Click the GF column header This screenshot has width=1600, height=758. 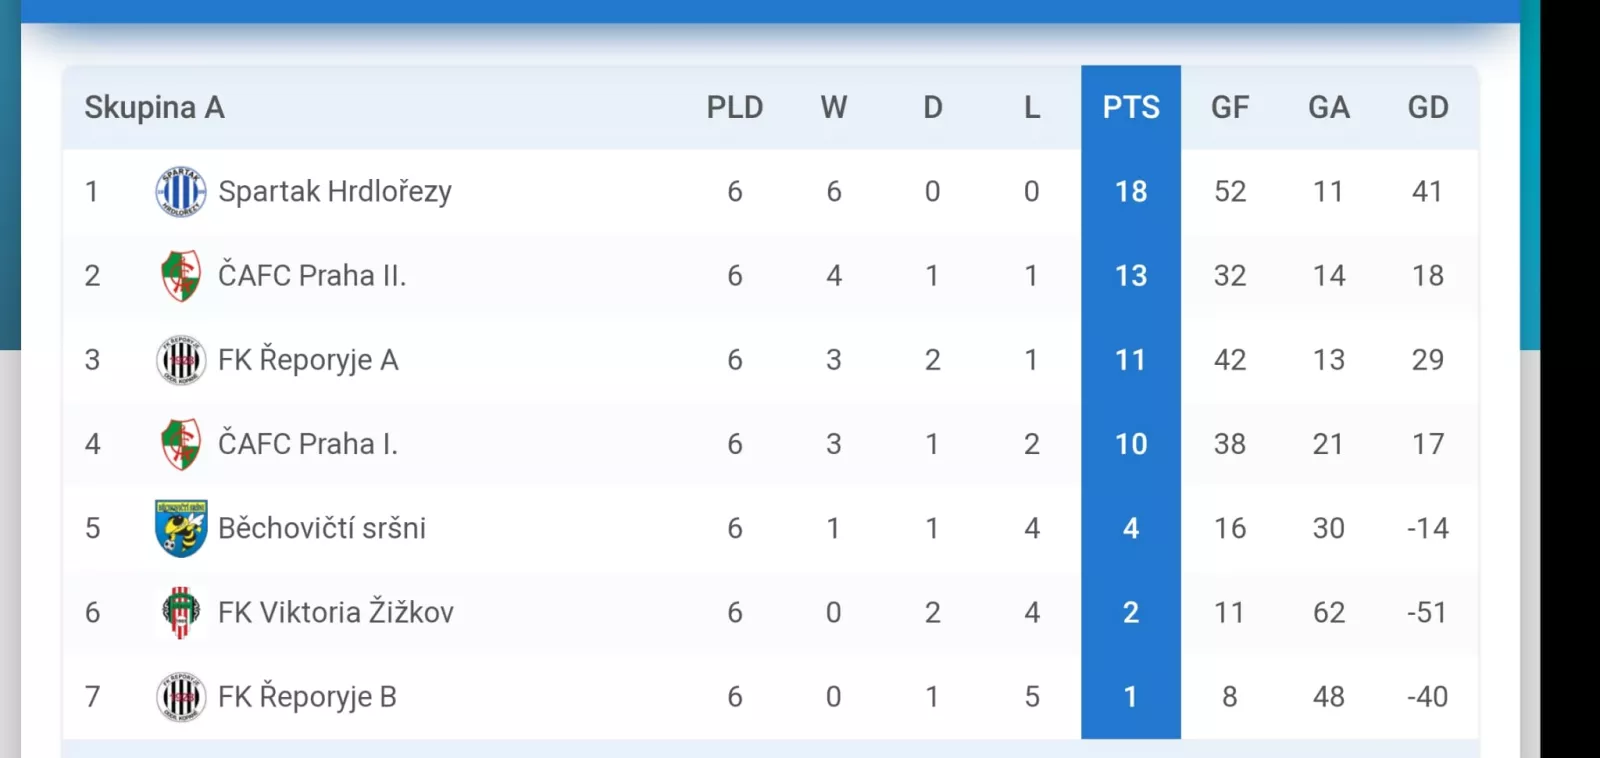pyautogui.click(x=1230, y=107)
